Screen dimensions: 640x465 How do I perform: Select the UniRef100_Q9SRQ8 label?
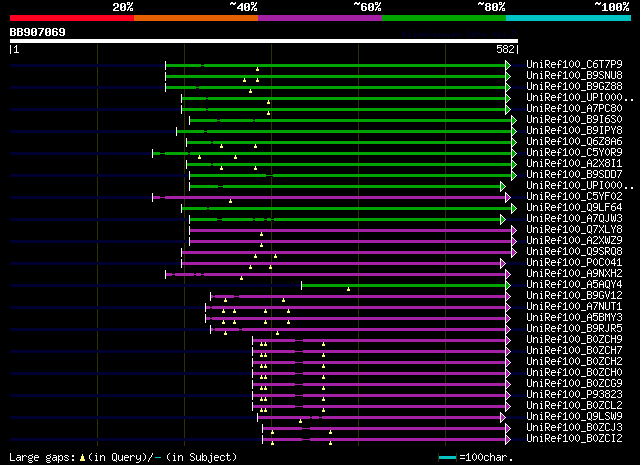point(574,251)
